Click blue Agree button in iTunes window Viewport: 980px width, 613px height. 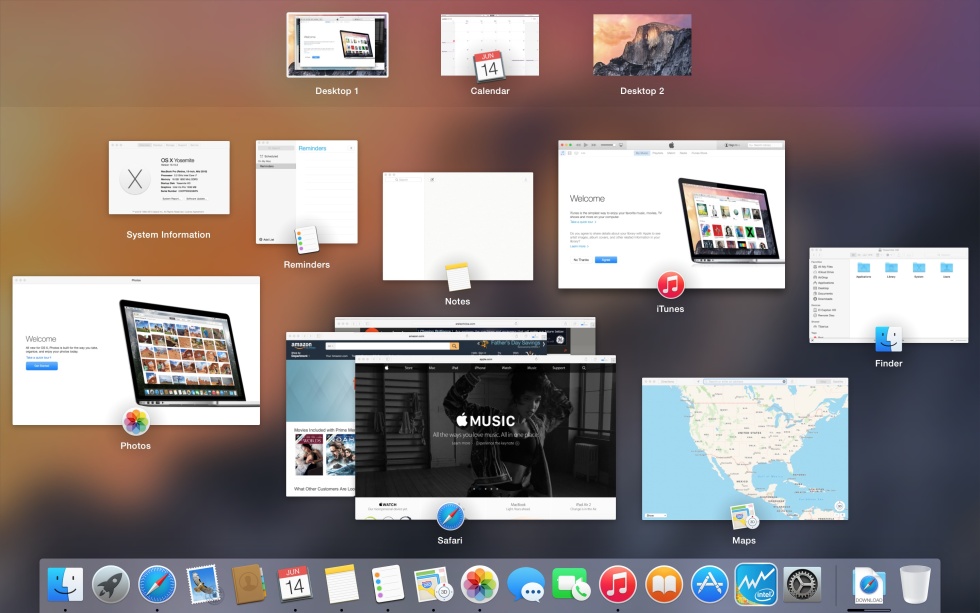coord(606,259)
